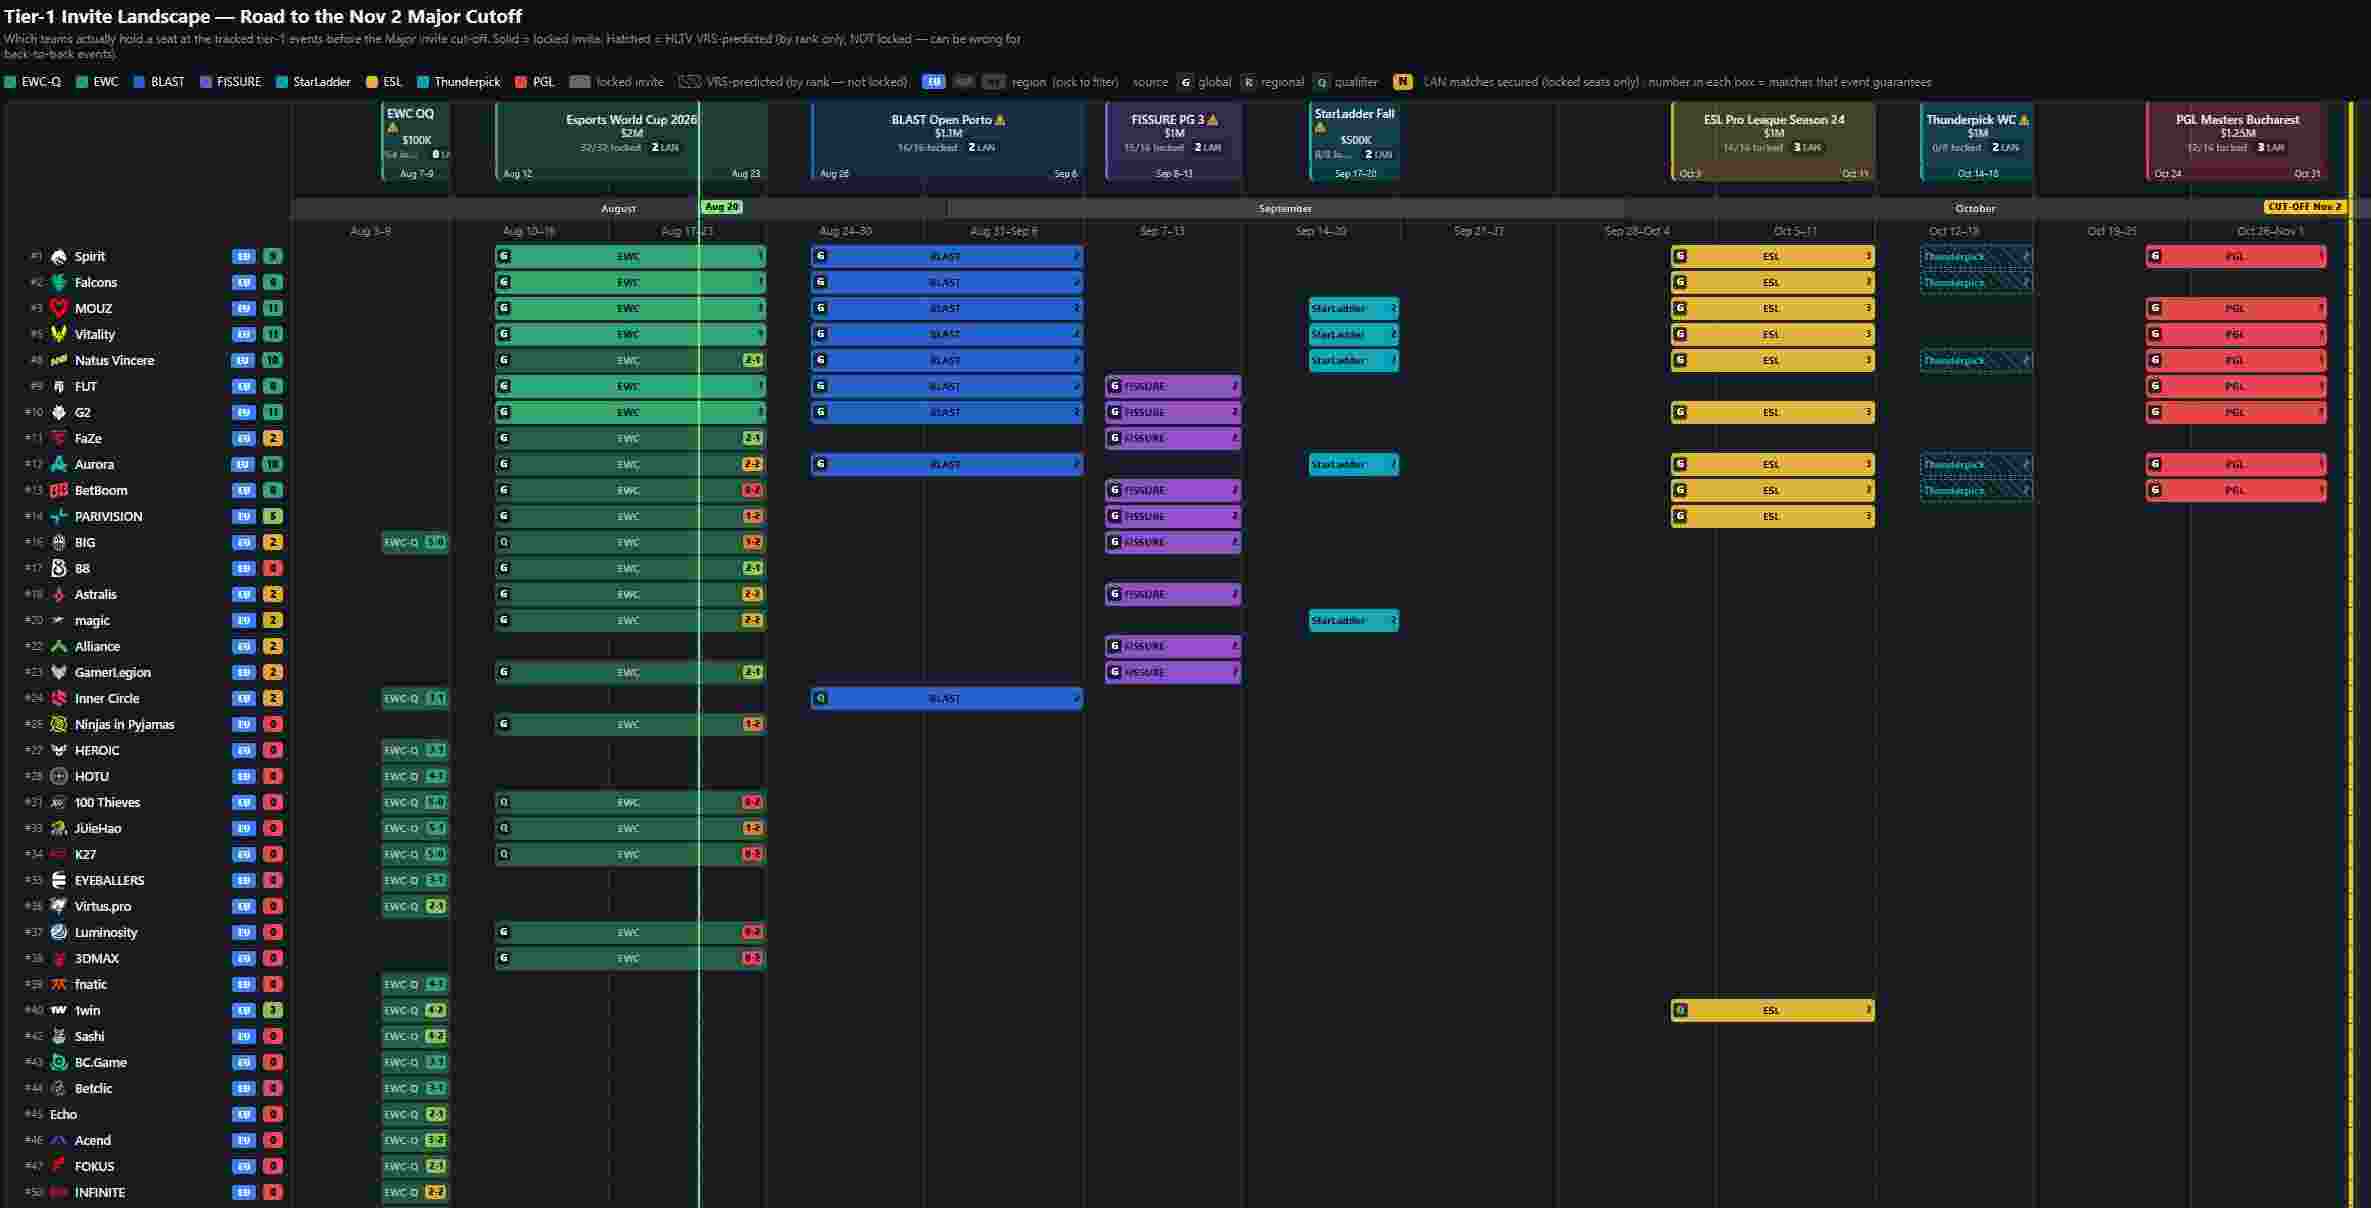Click the PARIVISION team logo

(x=59, y=517)
